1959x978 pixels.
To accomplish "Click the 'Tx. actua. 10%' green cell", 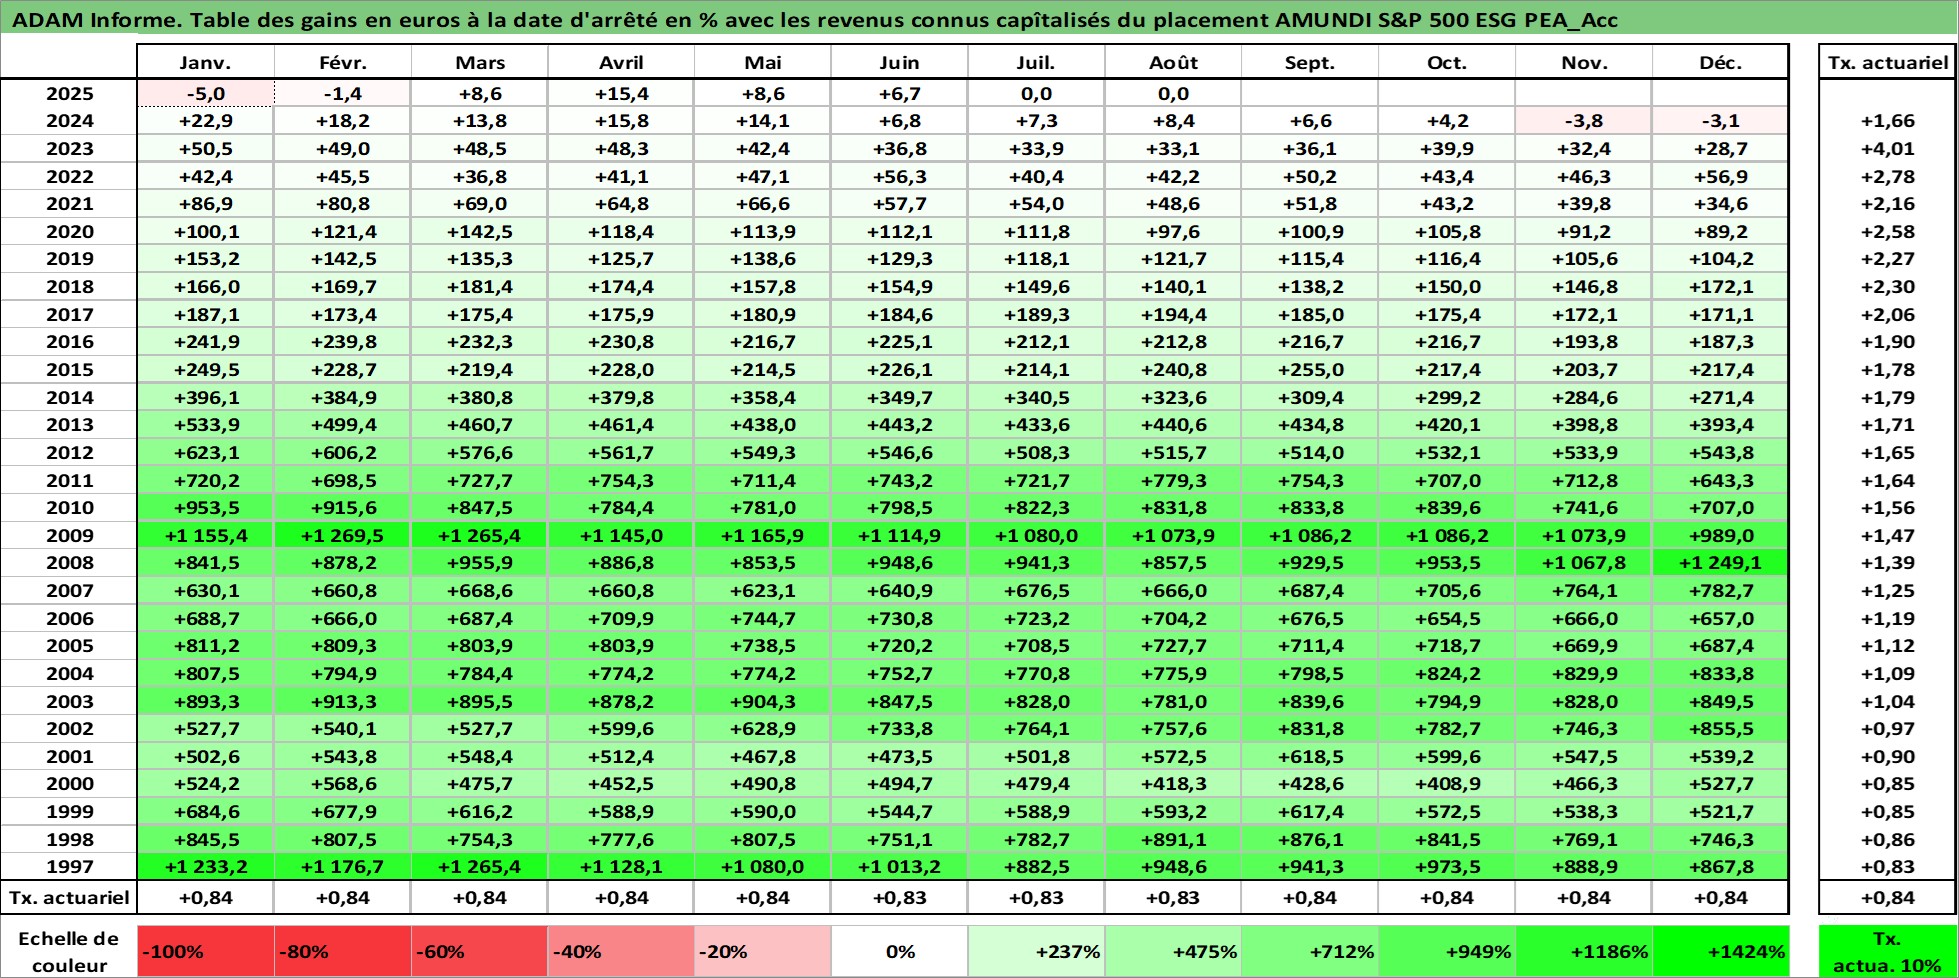I will (x=1886, y=951).
